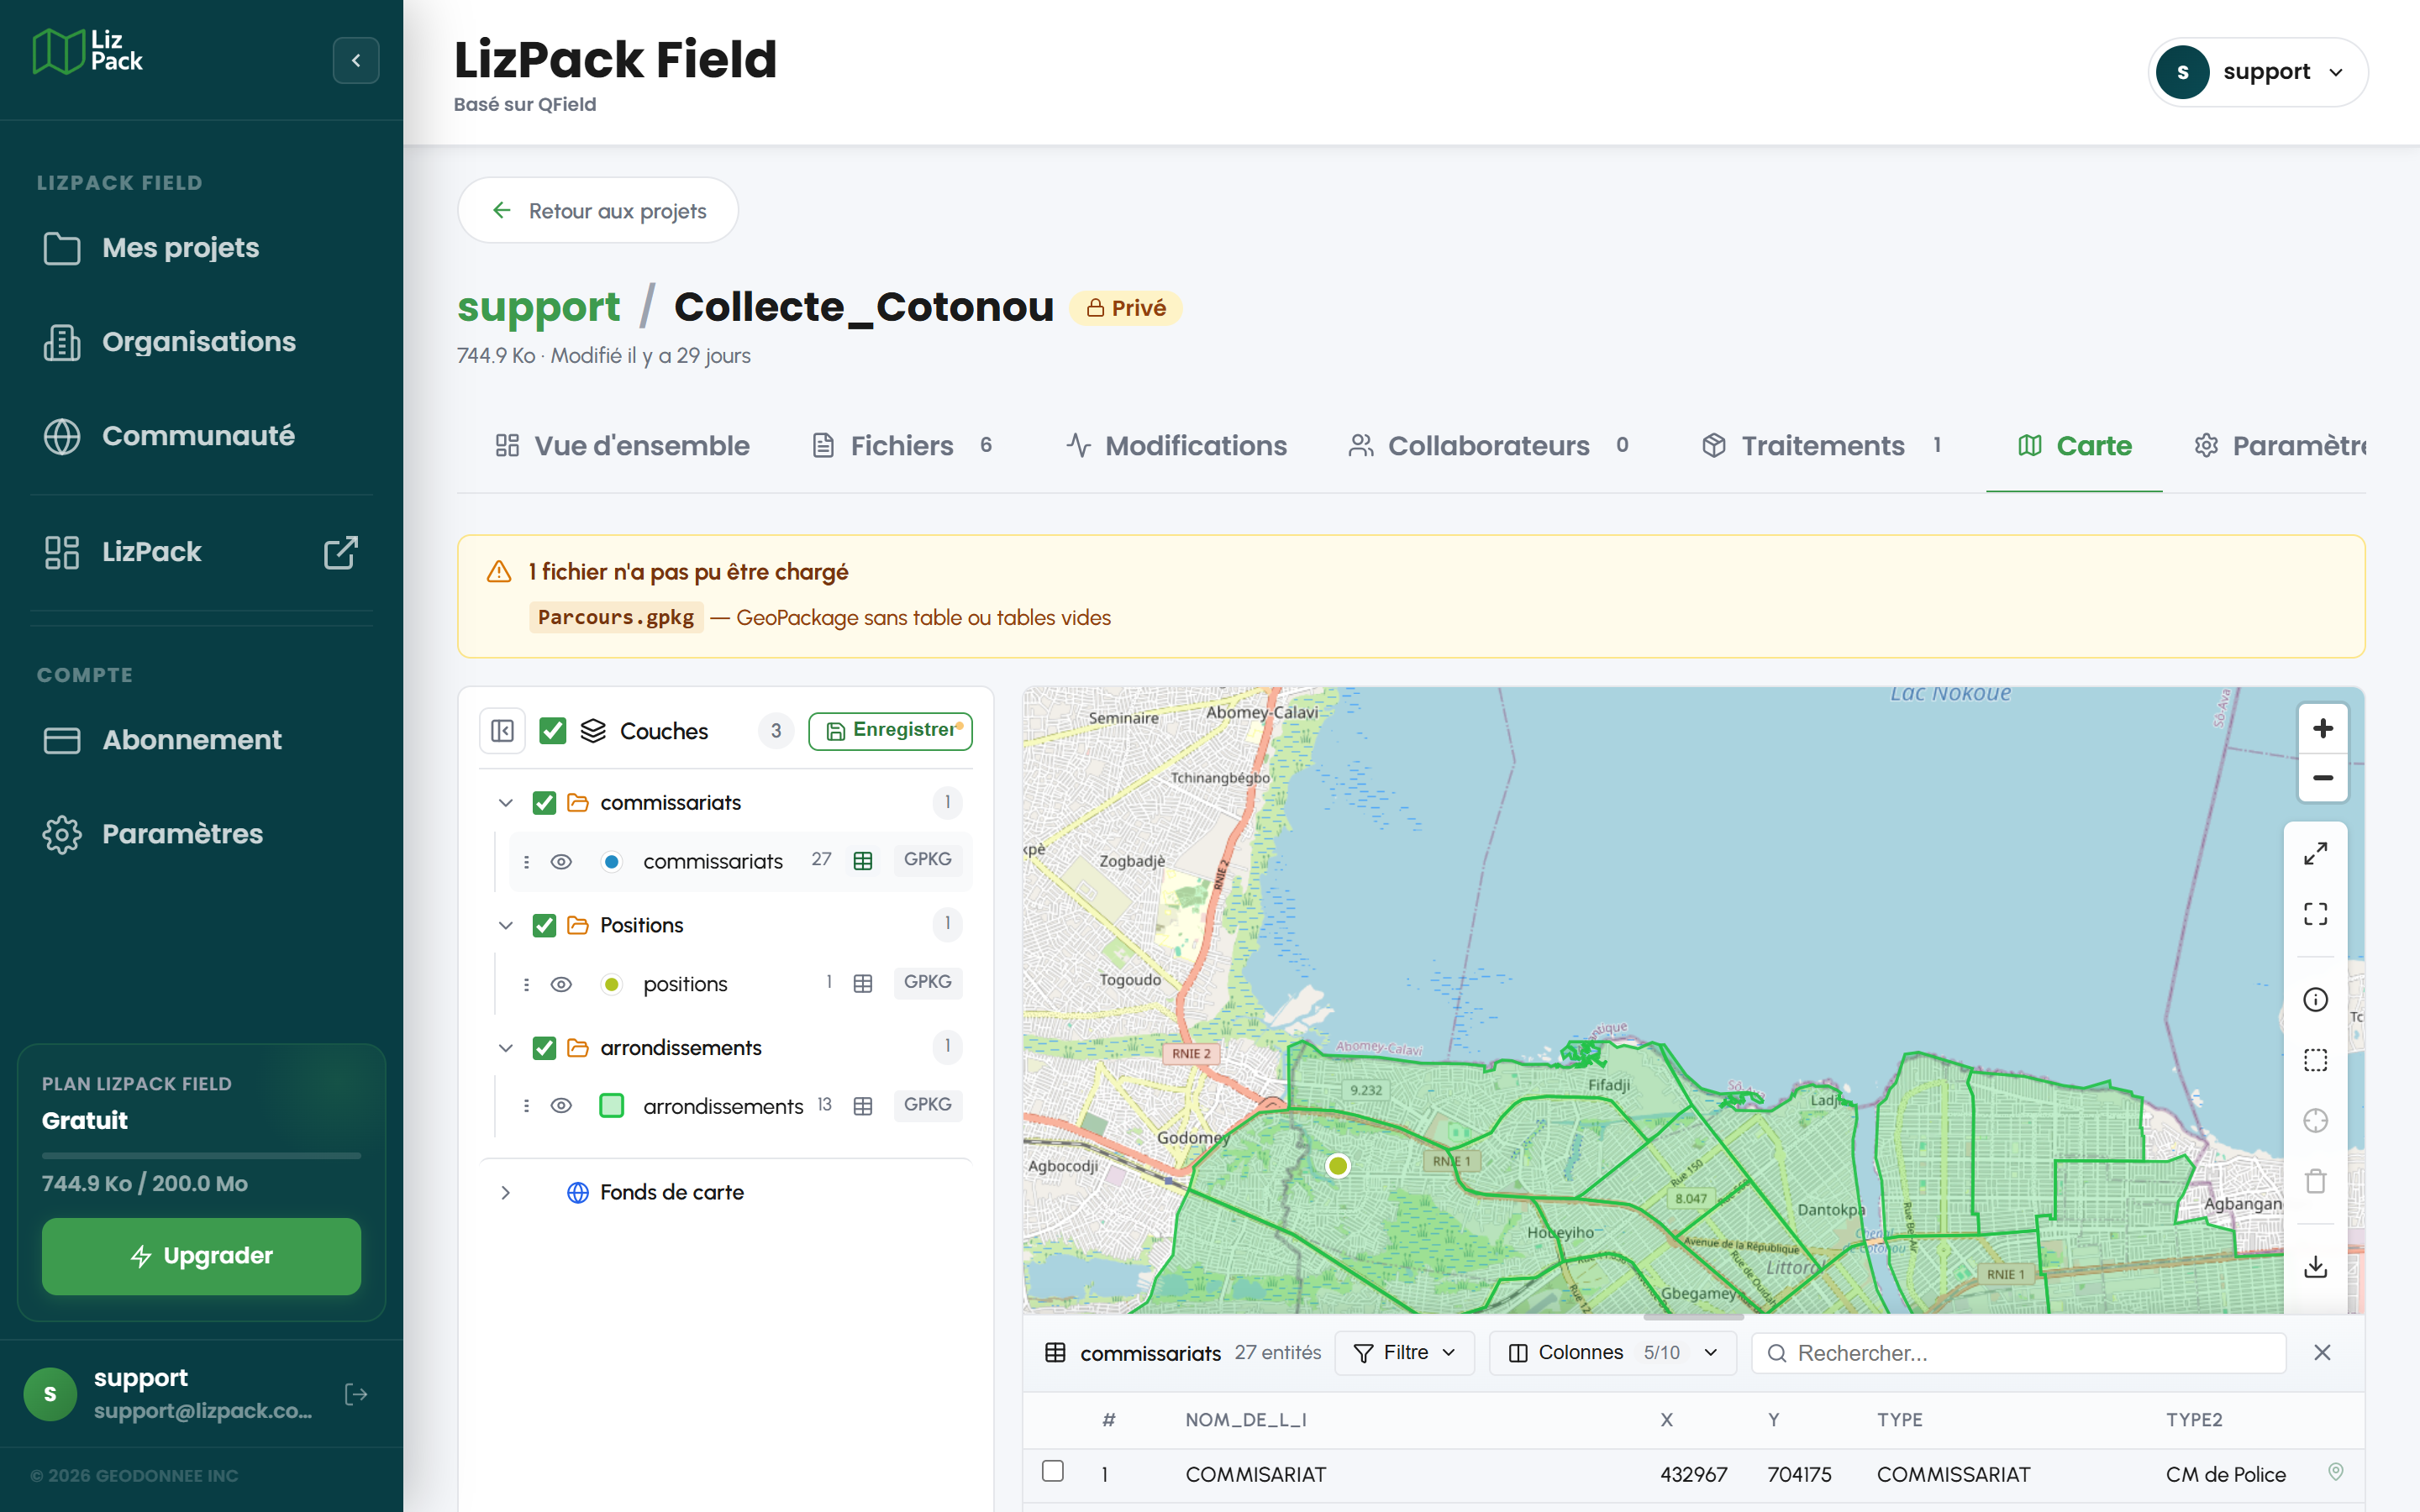Open options menu for commissariats layer

[526, 861]
